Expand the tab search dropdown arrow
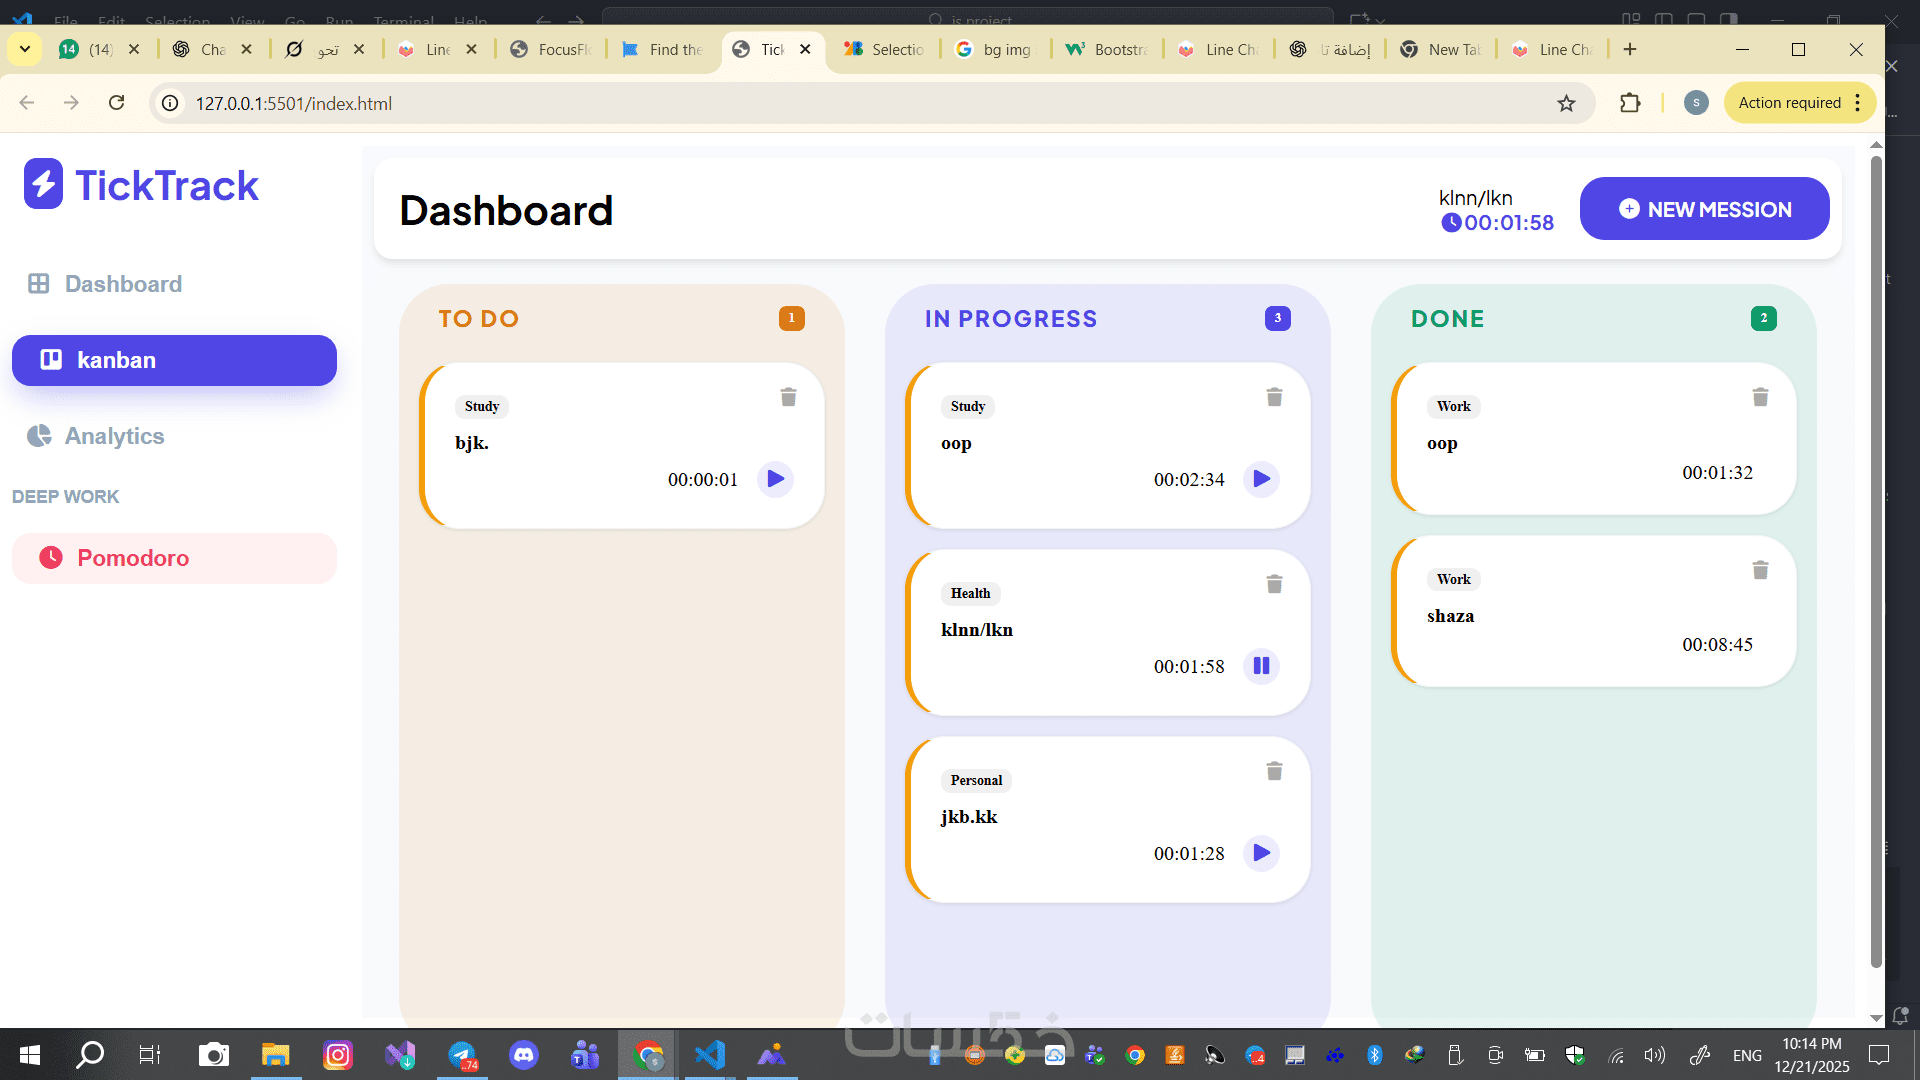This screenshot has width=1920, height=1080. click(25, 49)
